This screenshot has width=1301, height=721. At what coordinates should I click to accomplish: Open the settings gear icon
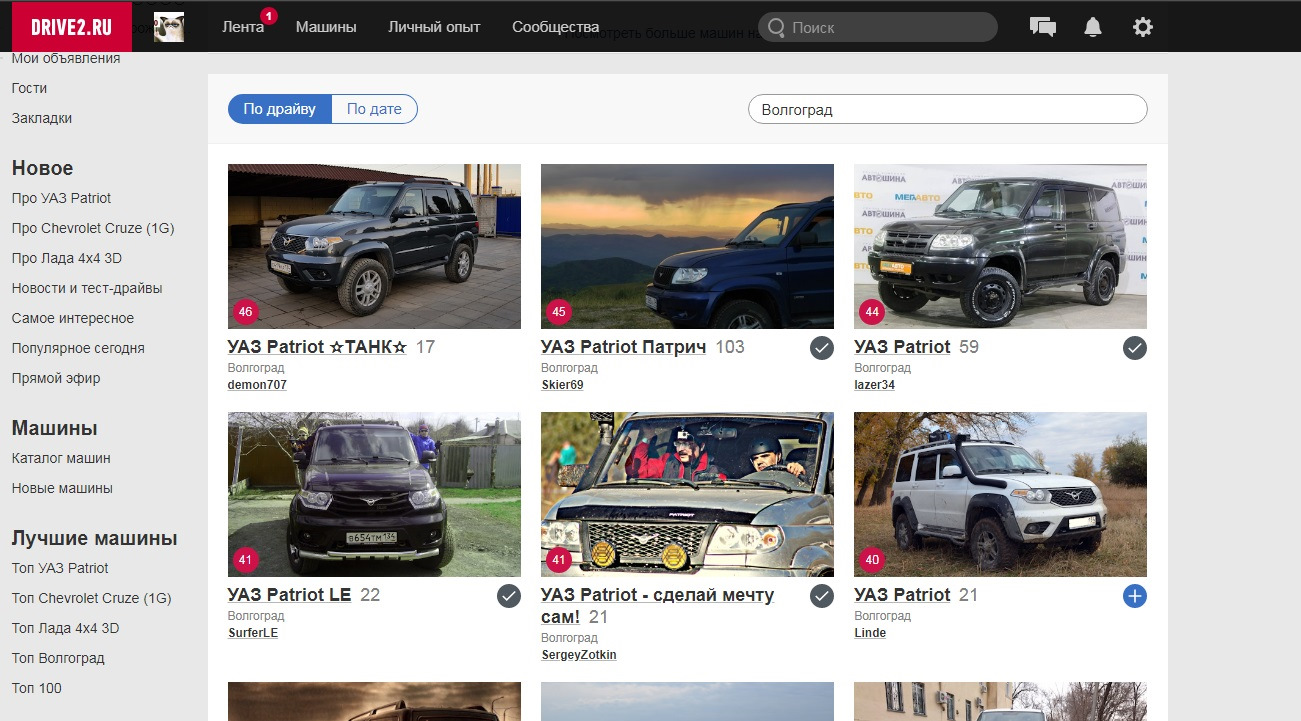(1143, 27)
